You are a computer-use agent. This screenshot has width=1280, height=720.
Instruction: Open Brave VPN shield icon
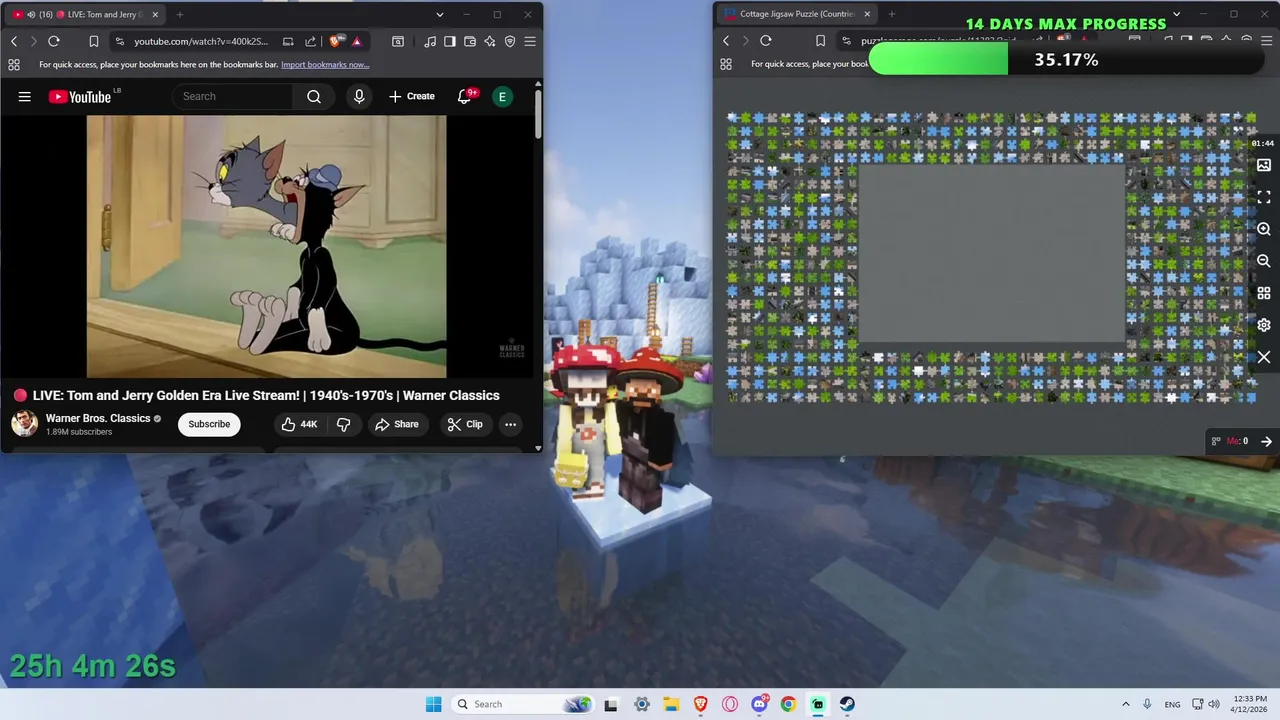[510, 41]
